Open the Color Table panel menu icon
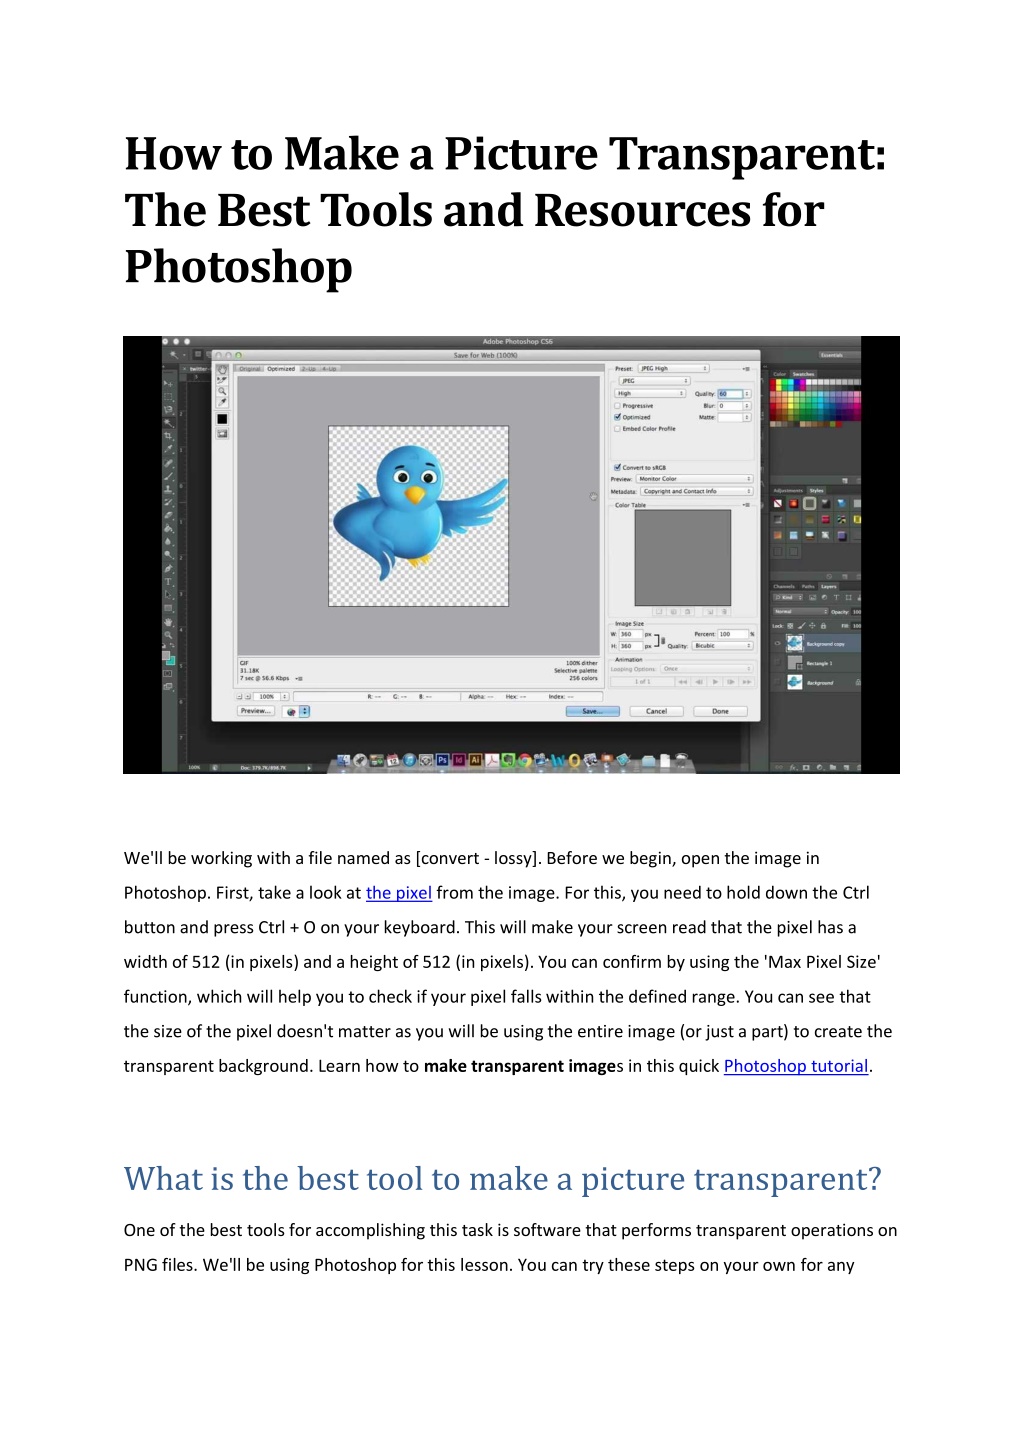The width and height of the screenshot is (1023, 1448). pos(746,506)
